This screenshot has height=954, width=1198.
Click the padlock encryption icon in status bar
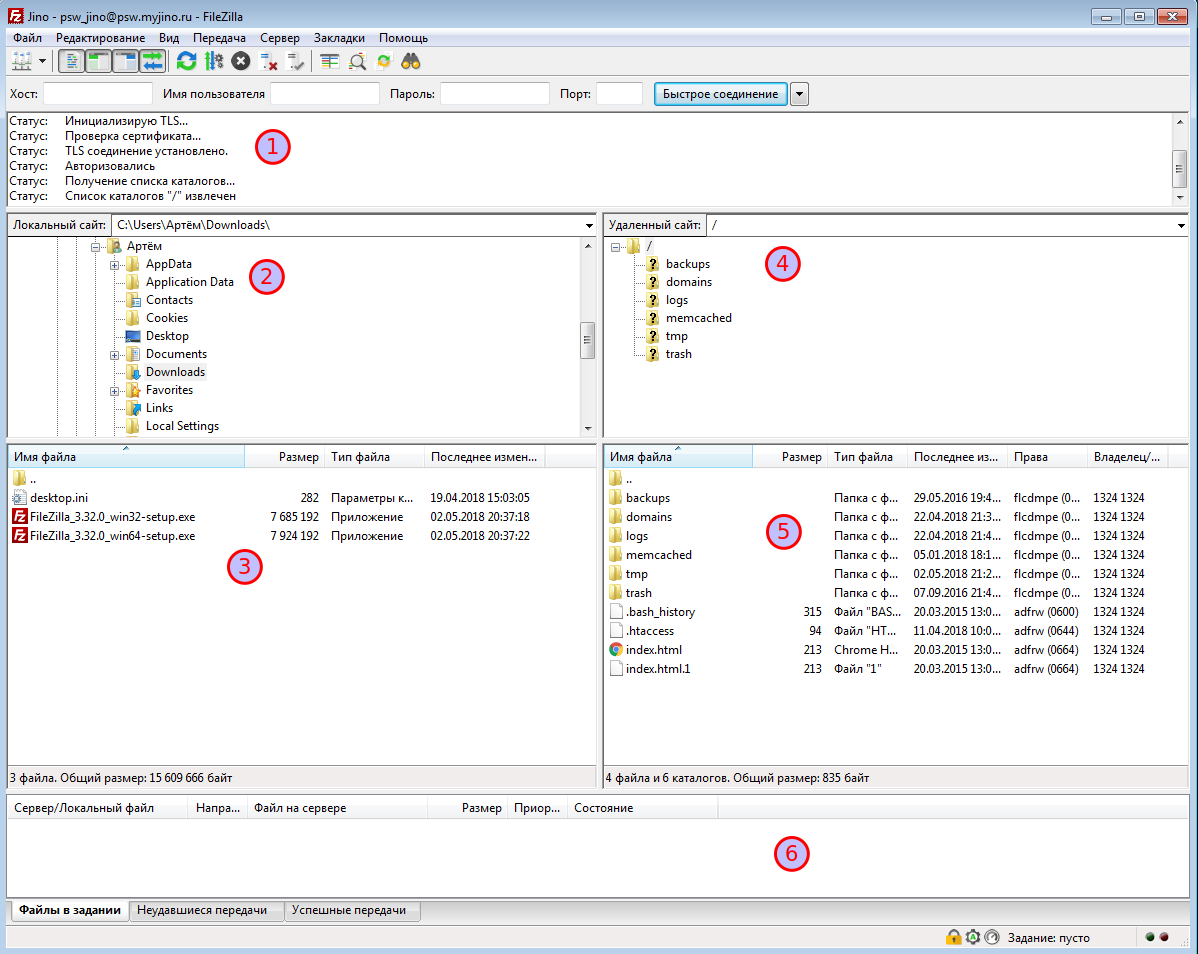[x=953, y=937]
